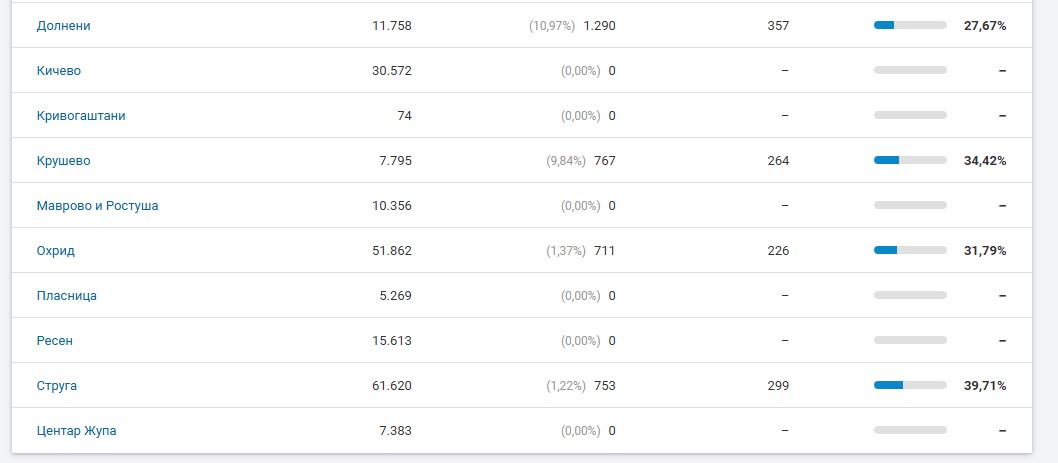Click the value 264 in Крушево row

[x=778, y=161]
